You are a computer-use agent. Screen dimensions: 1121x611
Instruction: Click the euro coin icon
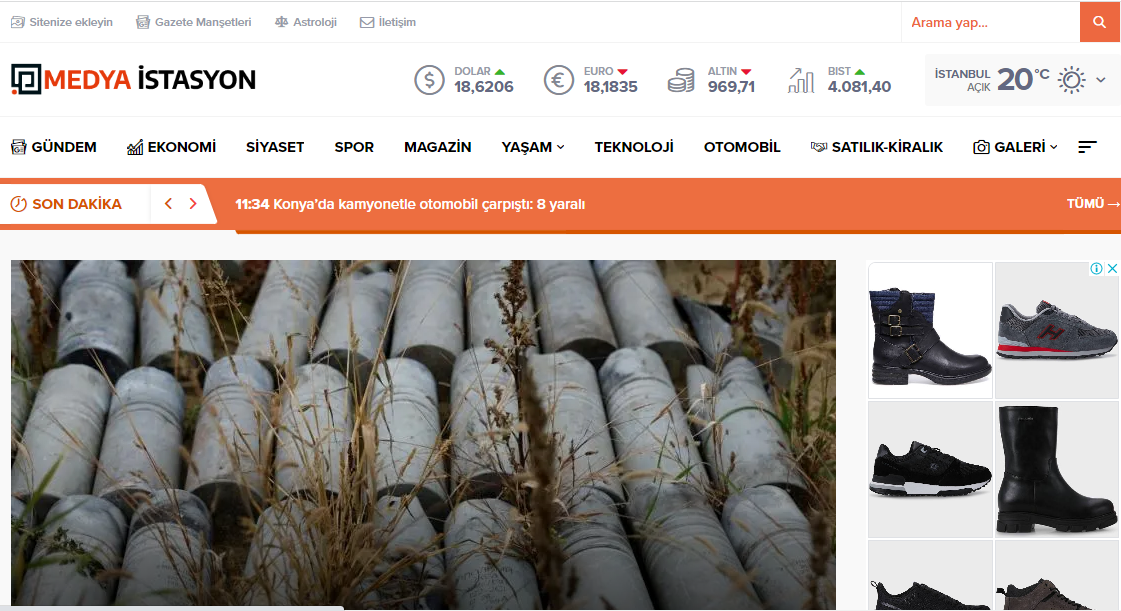pyautogui.click(x=559, y=80)
